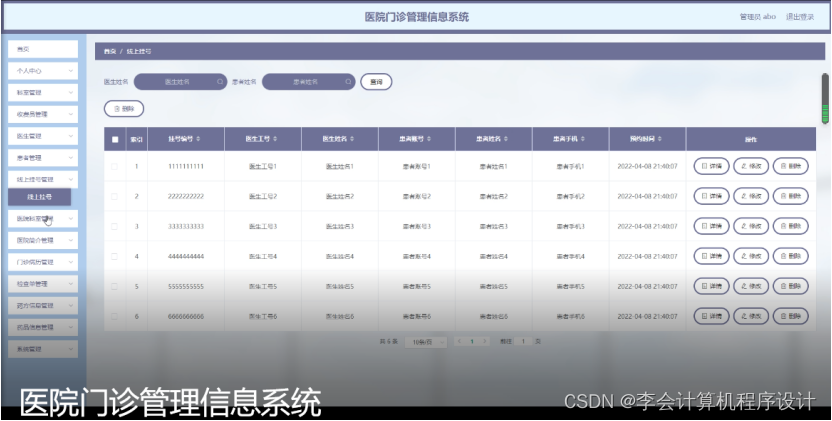Image resolution: width=832 pixels, height=421 pixels.
Task: Click 退出登录 in top bar
Action: [x=800, y=16]
